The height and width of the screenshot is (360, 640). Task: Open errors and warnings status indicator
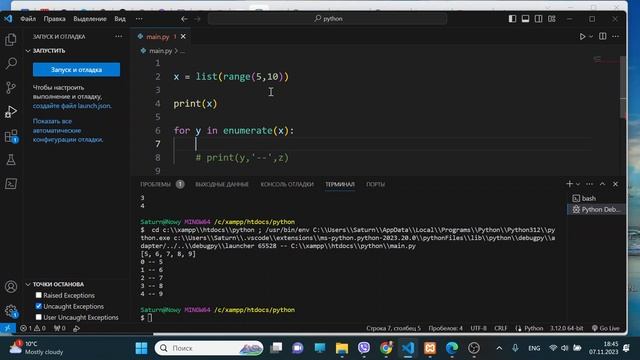coord(33,328)
